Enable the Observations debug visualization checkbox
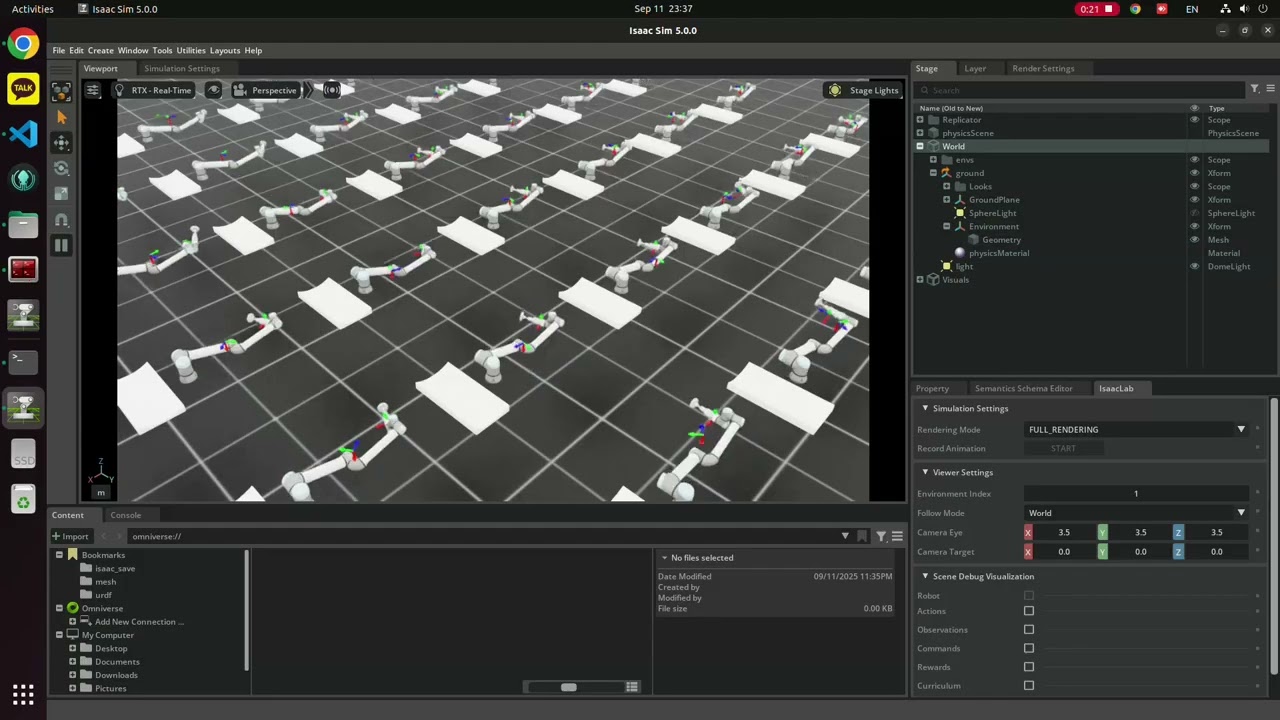Viewport: 1280px width, 720px height. tap(1029, 630)
